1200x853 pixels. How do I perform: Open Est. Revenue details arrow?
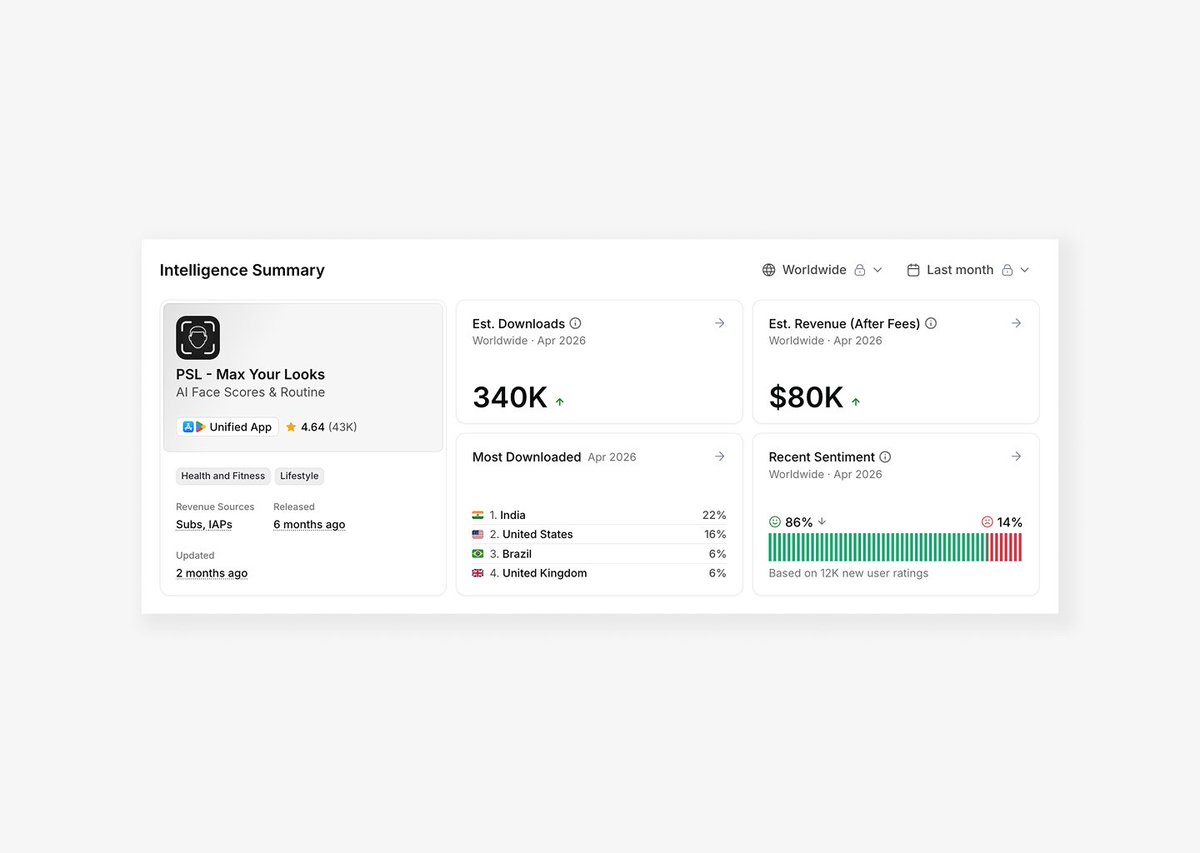1016,323
